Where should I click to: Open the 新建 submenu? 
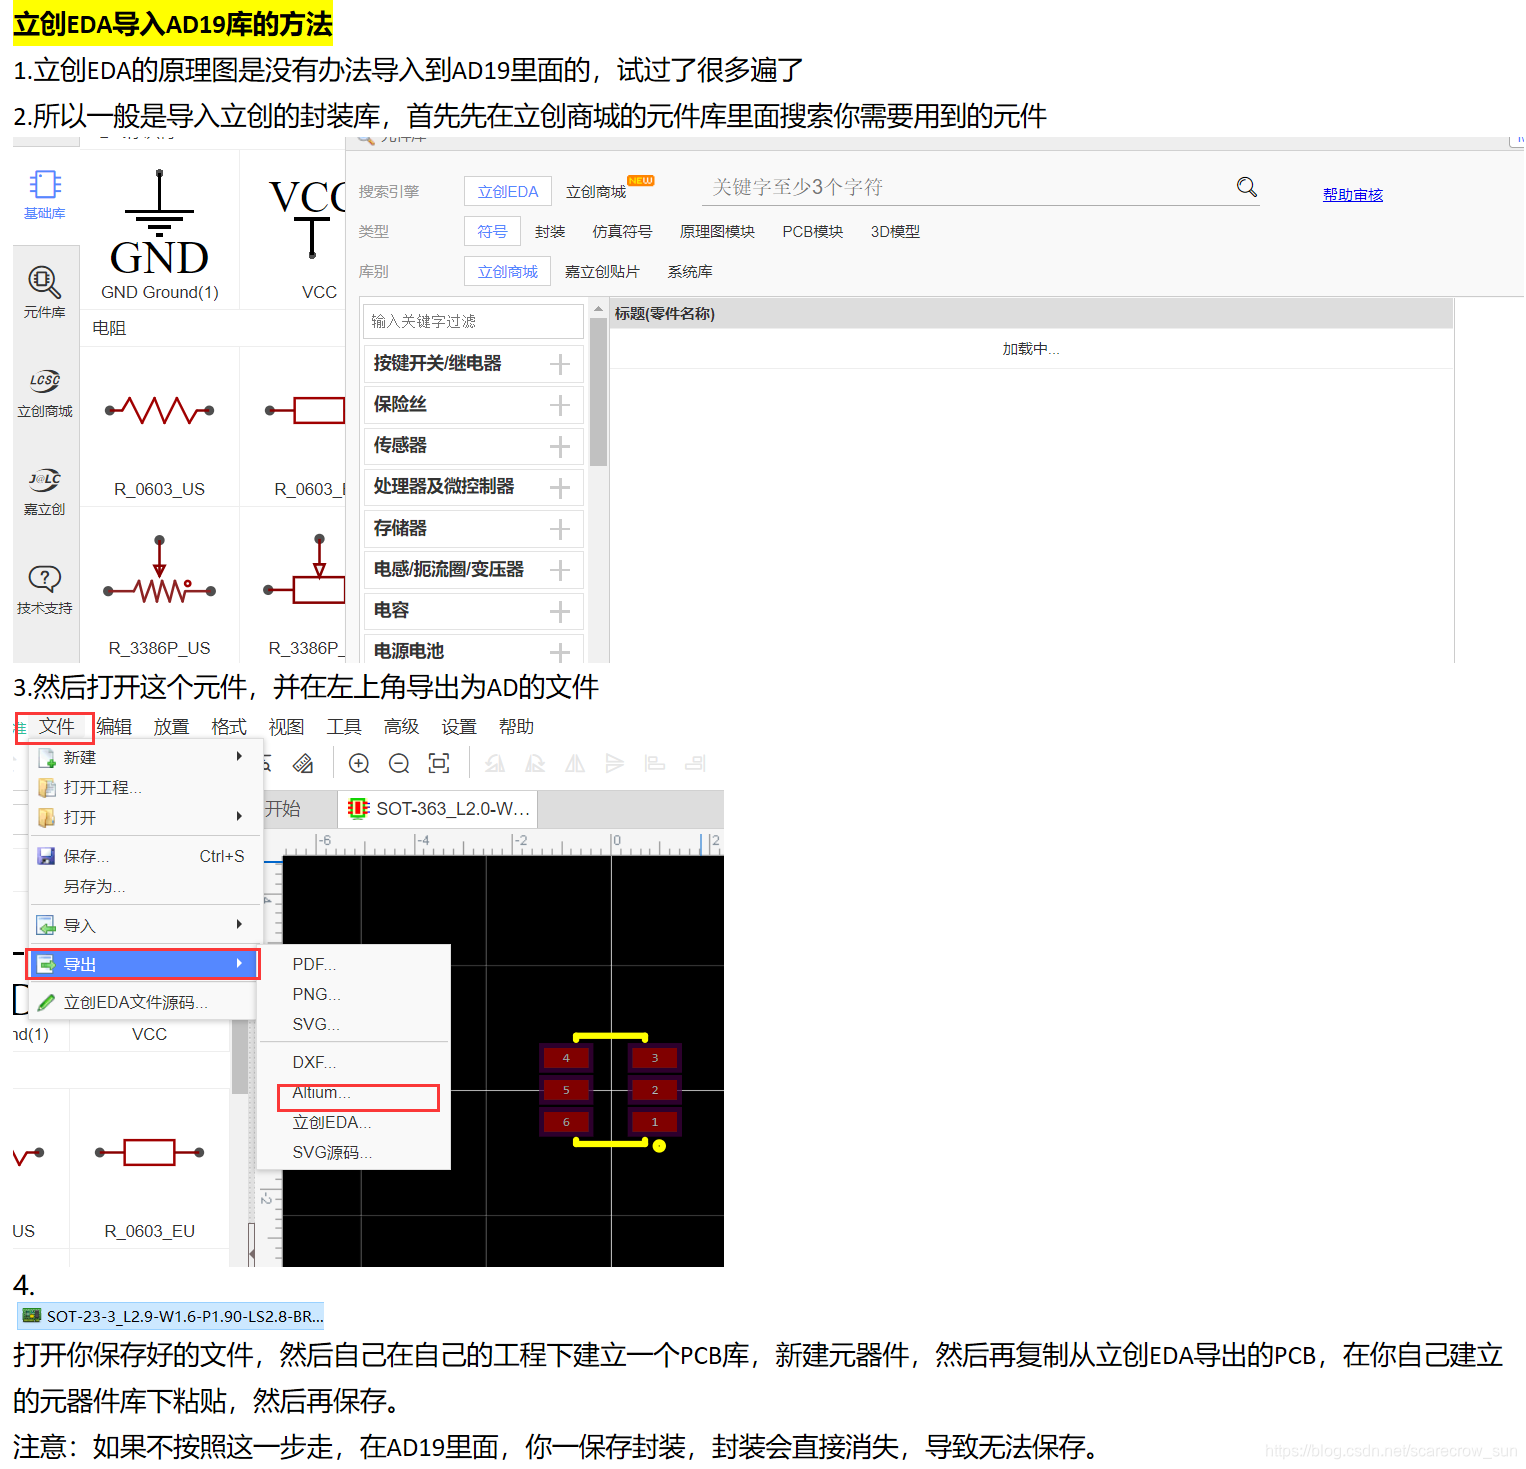tap(145, 757)
